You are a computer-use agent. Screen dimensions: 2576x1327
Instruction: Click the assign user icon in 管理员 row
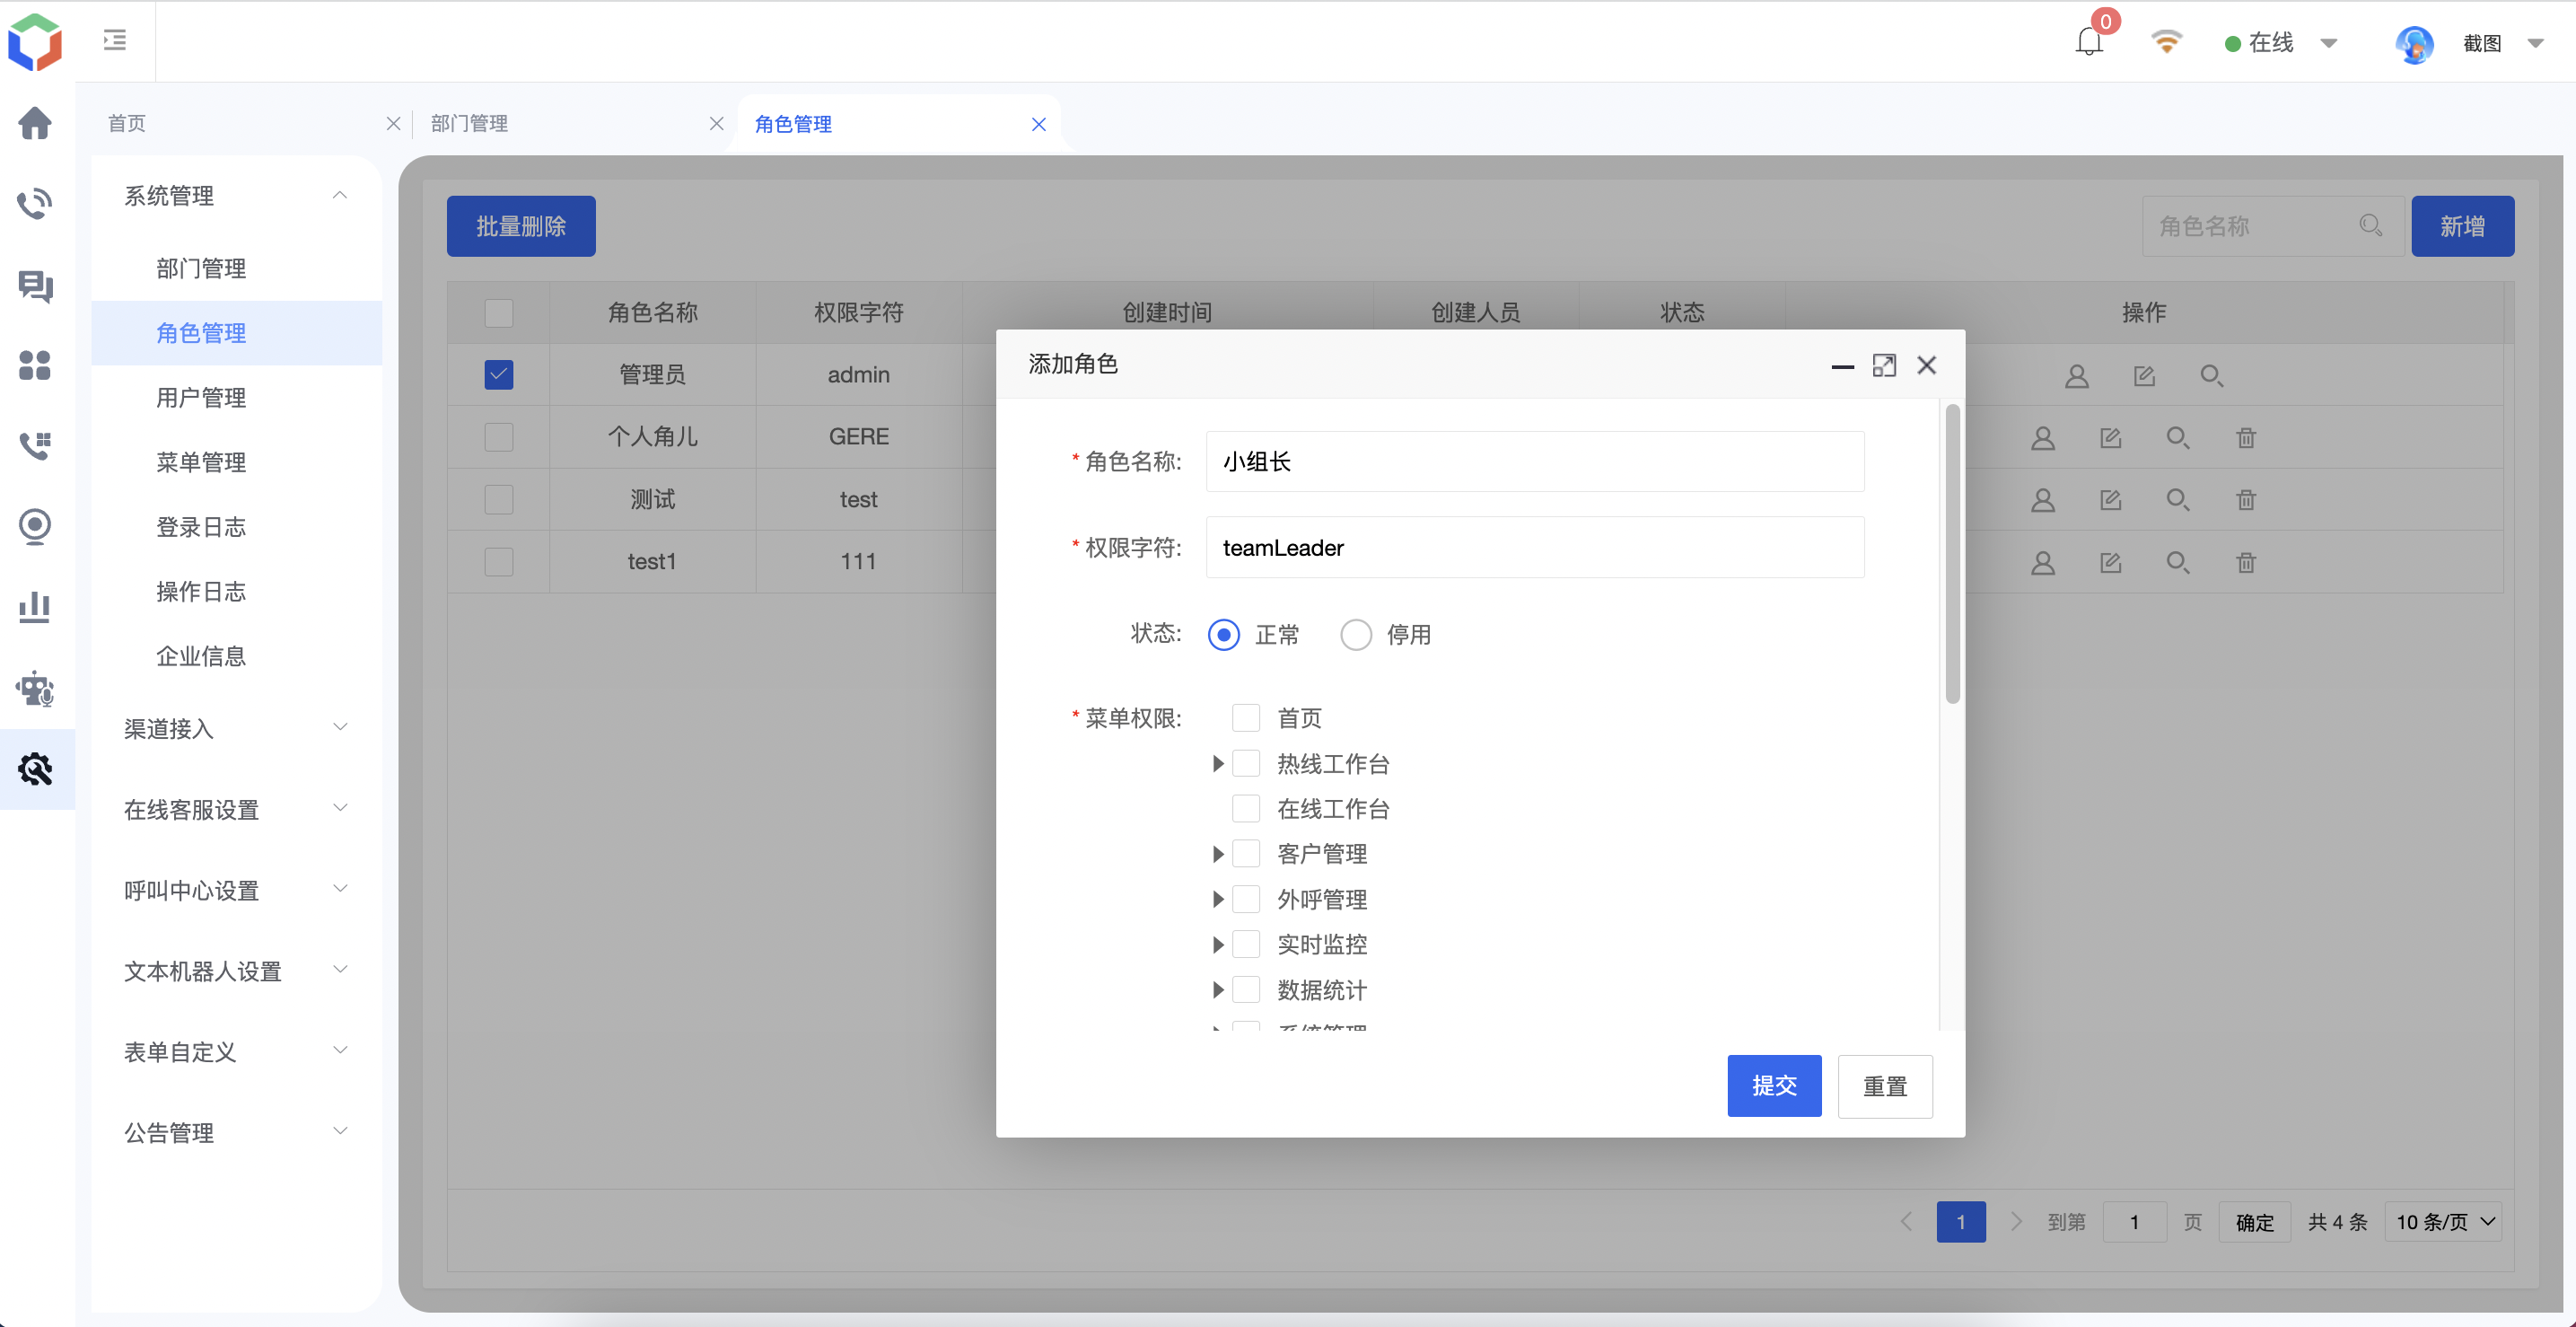coord(2077,376)
